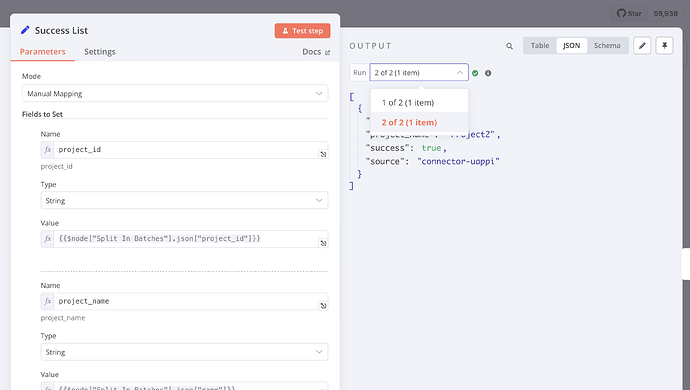Viewport: 690px width, 390px height.
Task: Switch output view to Schema
Action: [x=607, y=45]
